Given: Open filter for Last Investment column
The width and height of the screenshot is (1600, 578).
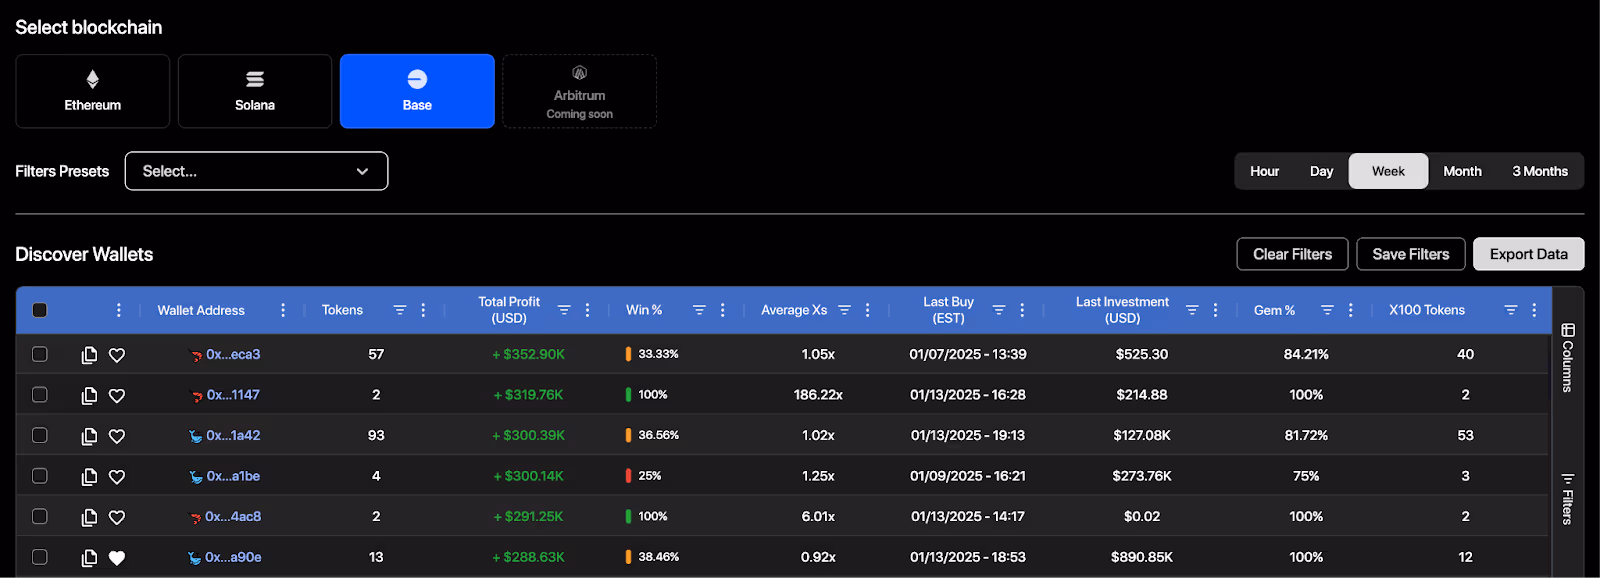Looking at the screenshot, I should (x=1192, y=310).
